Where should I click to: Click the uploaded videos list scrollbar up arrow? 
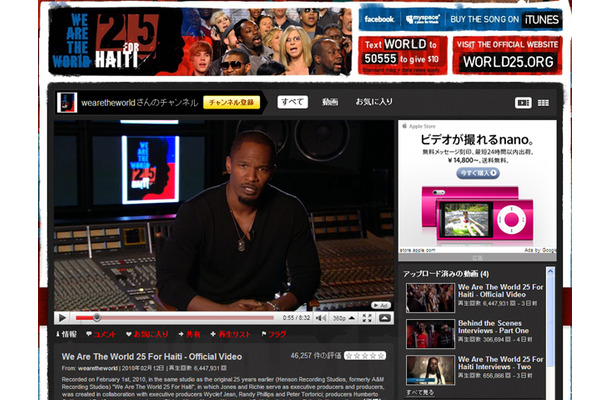(550, 271)
